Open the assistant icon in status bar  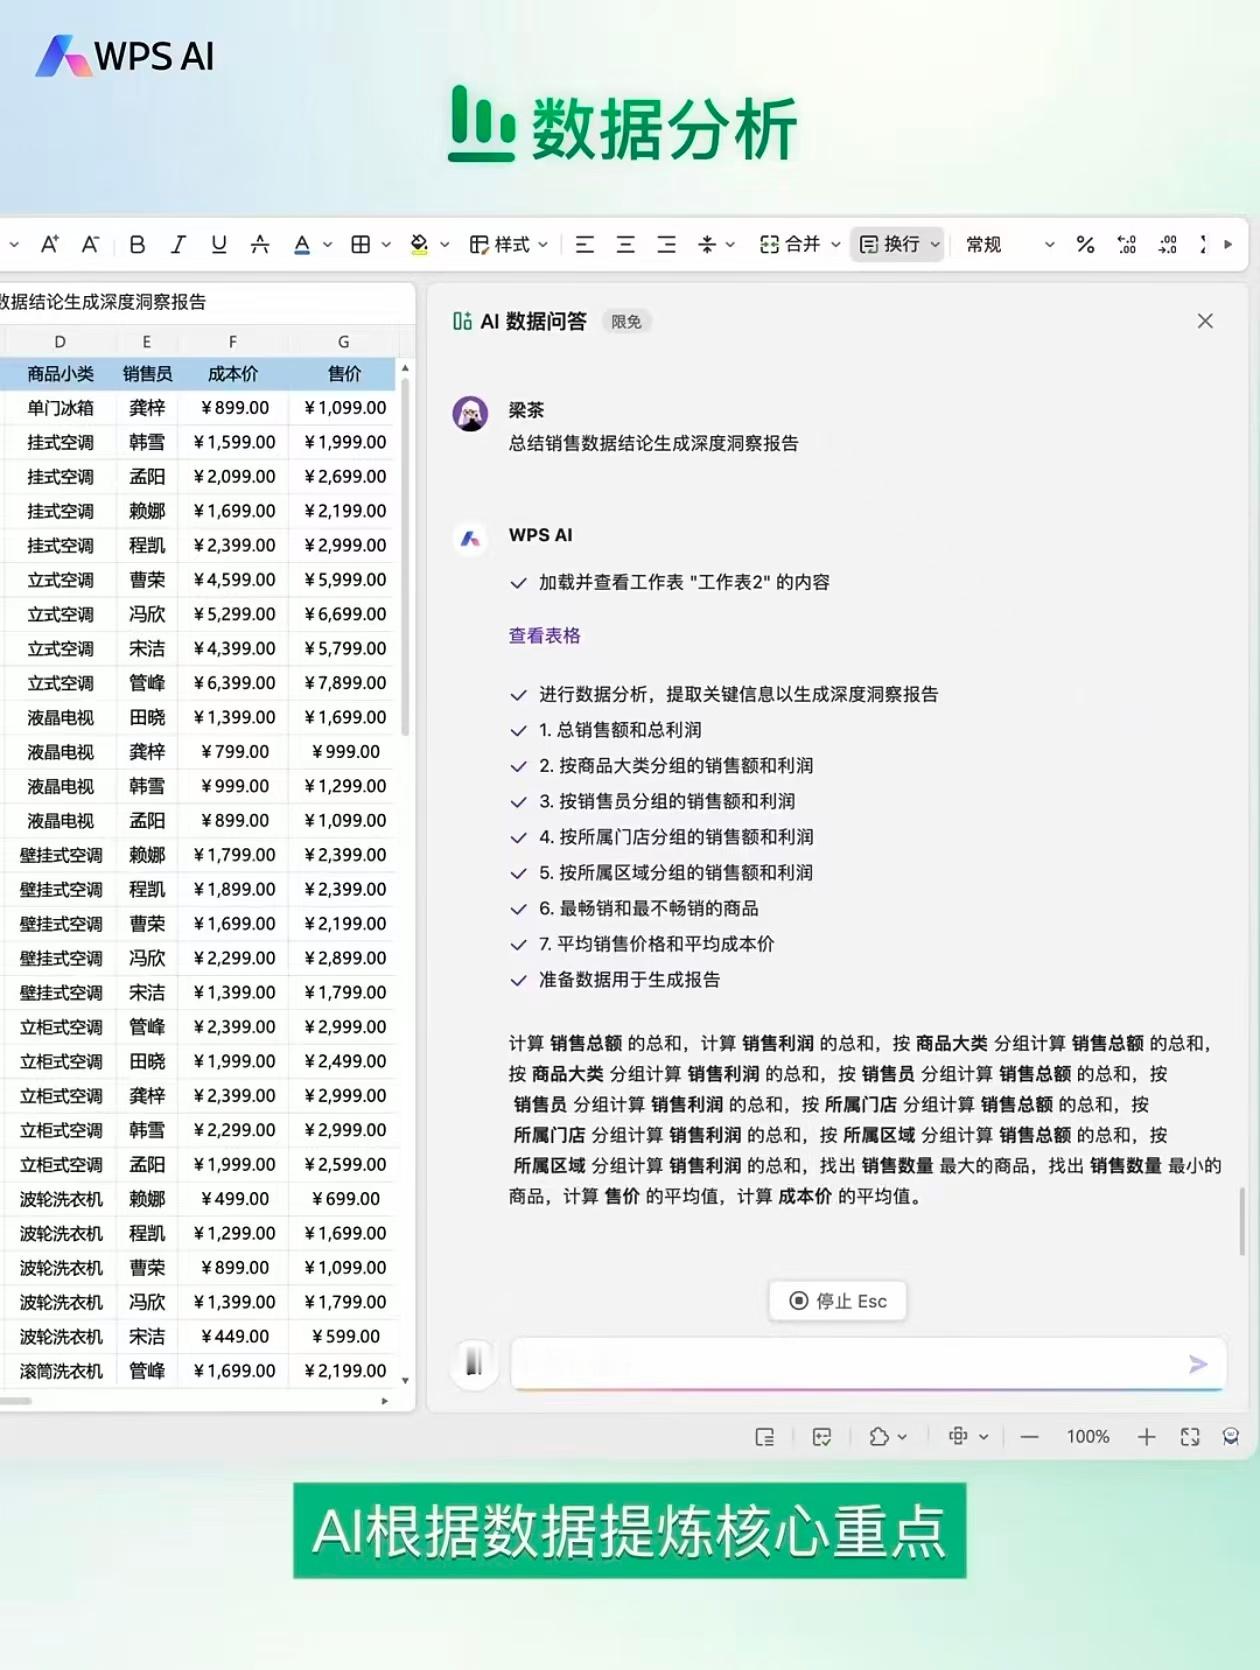1231,1437
